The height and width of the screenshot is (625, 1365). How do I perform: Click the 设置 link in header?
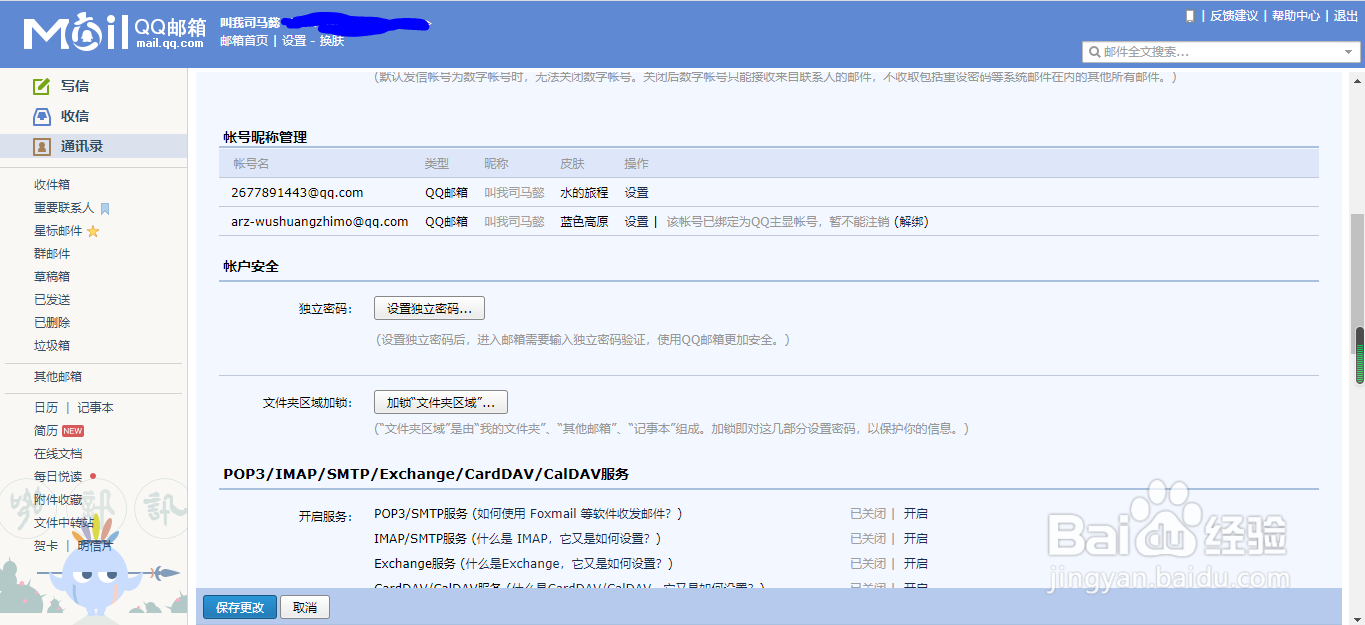tap(294, 41)
